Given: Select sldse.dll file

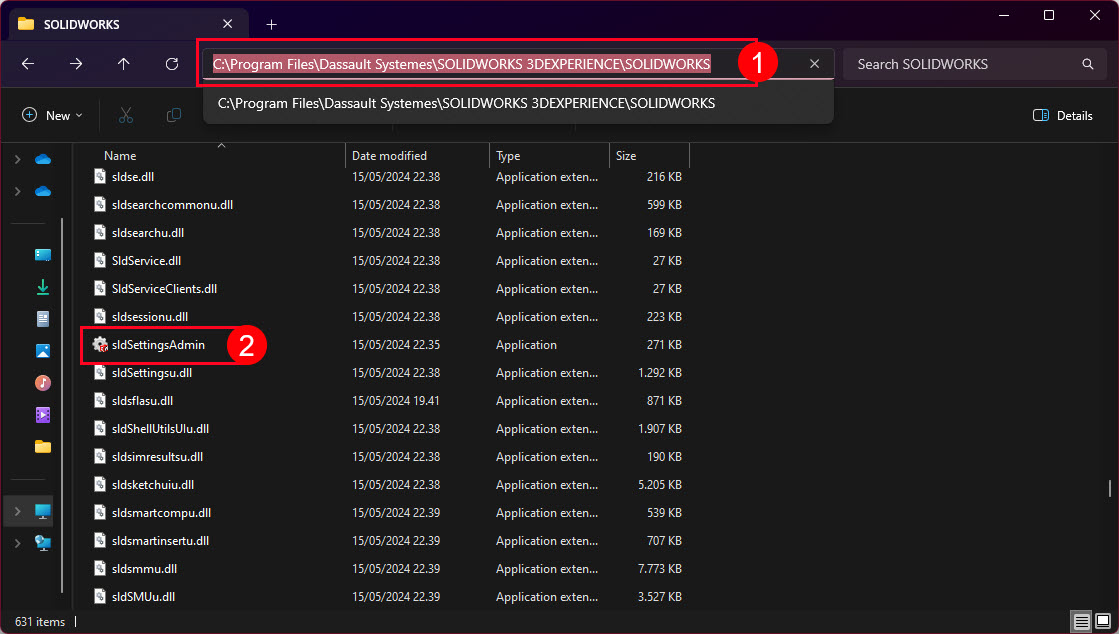Looking at the screenshot, I should tap(133, 177).
